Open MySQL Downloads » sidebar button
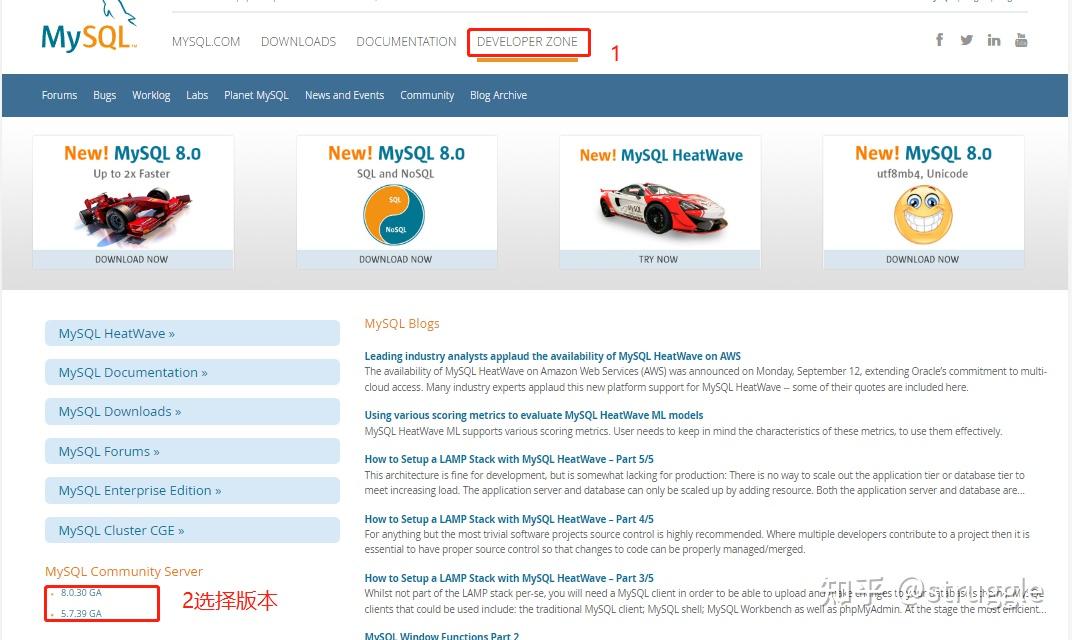The height and width of the screenshot is (640, 1072). click(x=192, y=412)
